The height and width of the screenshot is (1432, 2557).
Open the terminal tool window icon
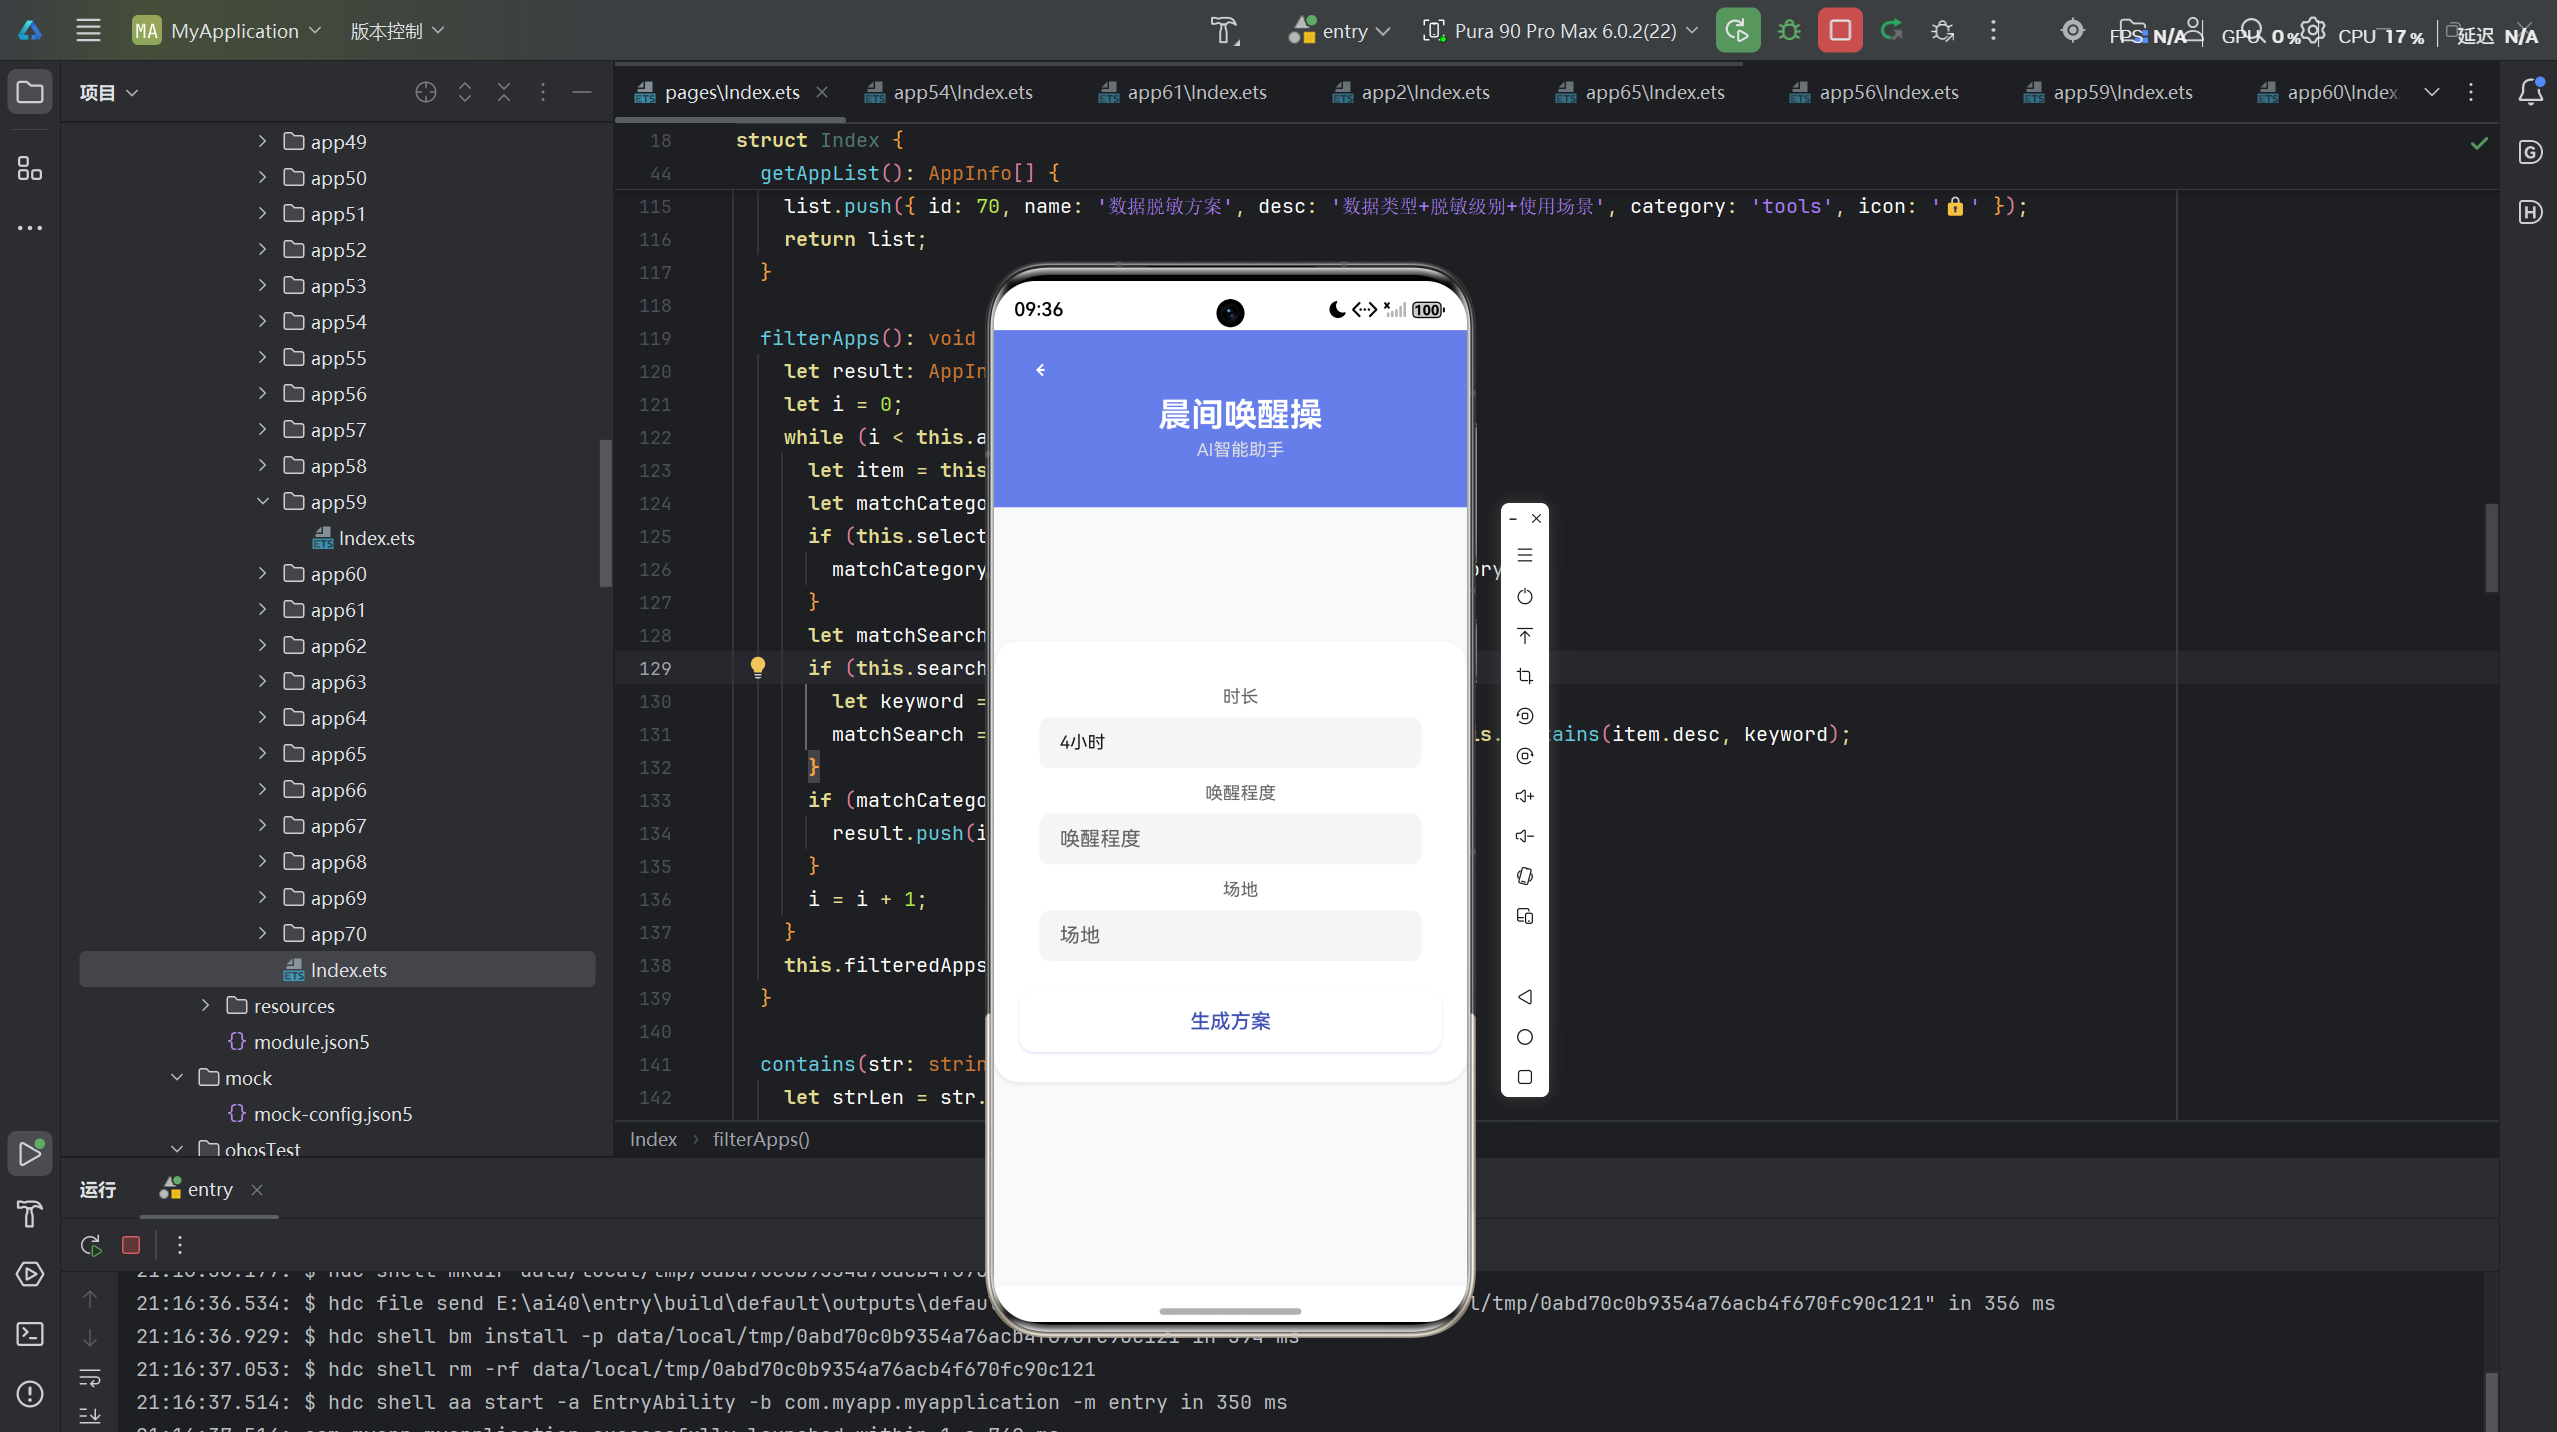(30, 1334)
